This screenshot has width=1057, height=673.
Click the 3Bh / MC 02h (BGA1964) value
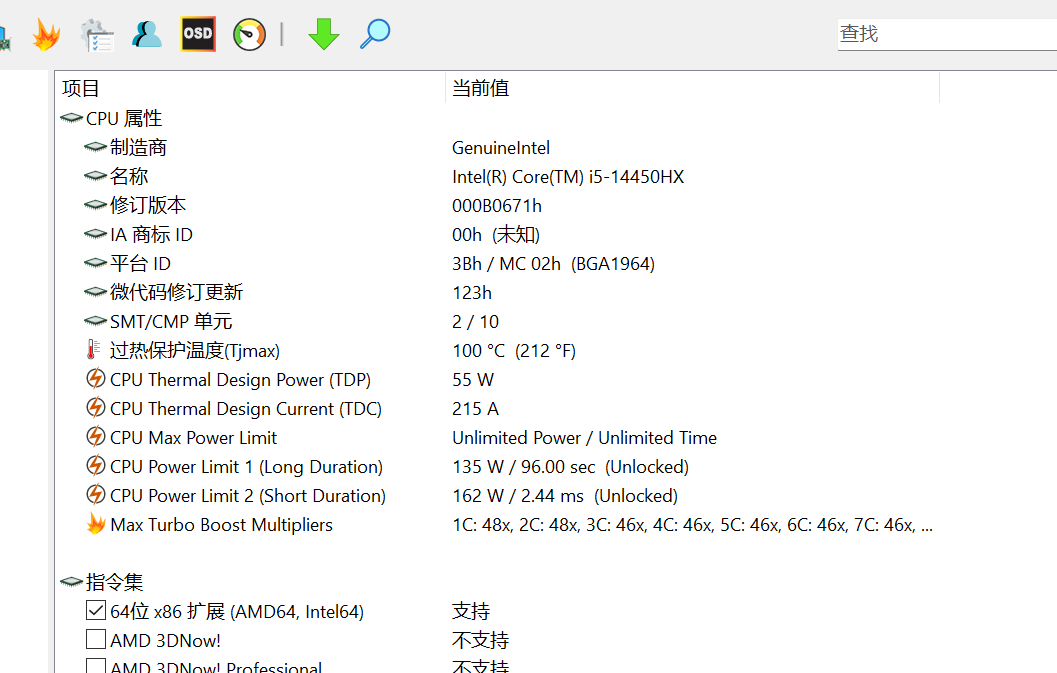pyautogui.click(x=553, y=264)
